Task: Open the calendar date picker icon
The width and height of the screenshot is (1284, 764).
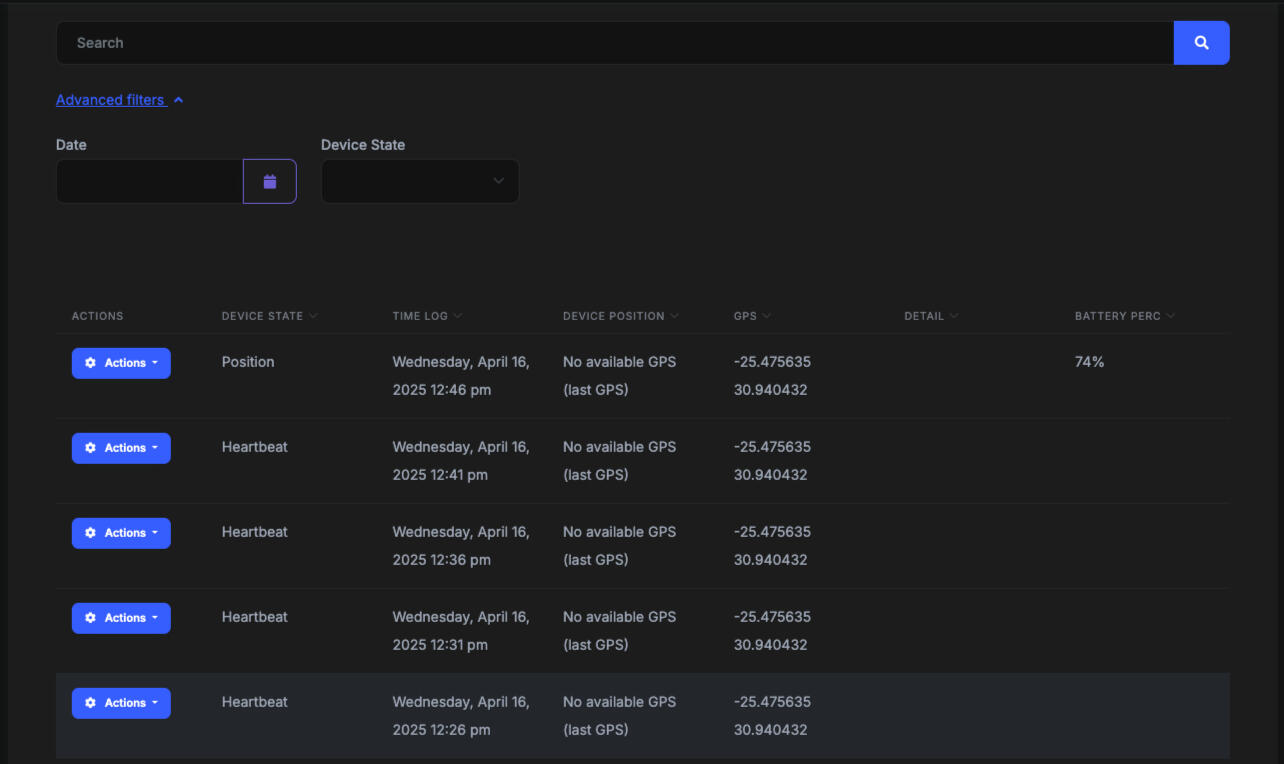Action: (270, 182)
